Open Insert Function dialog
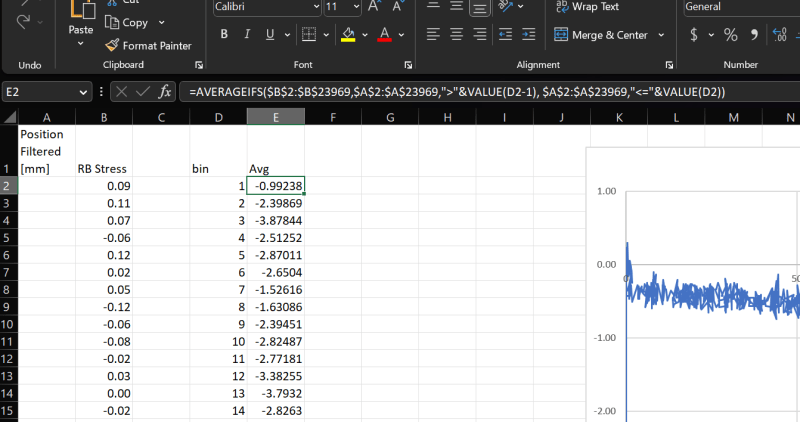This screenshot has height=422, width=800. (x=164, y=92)
